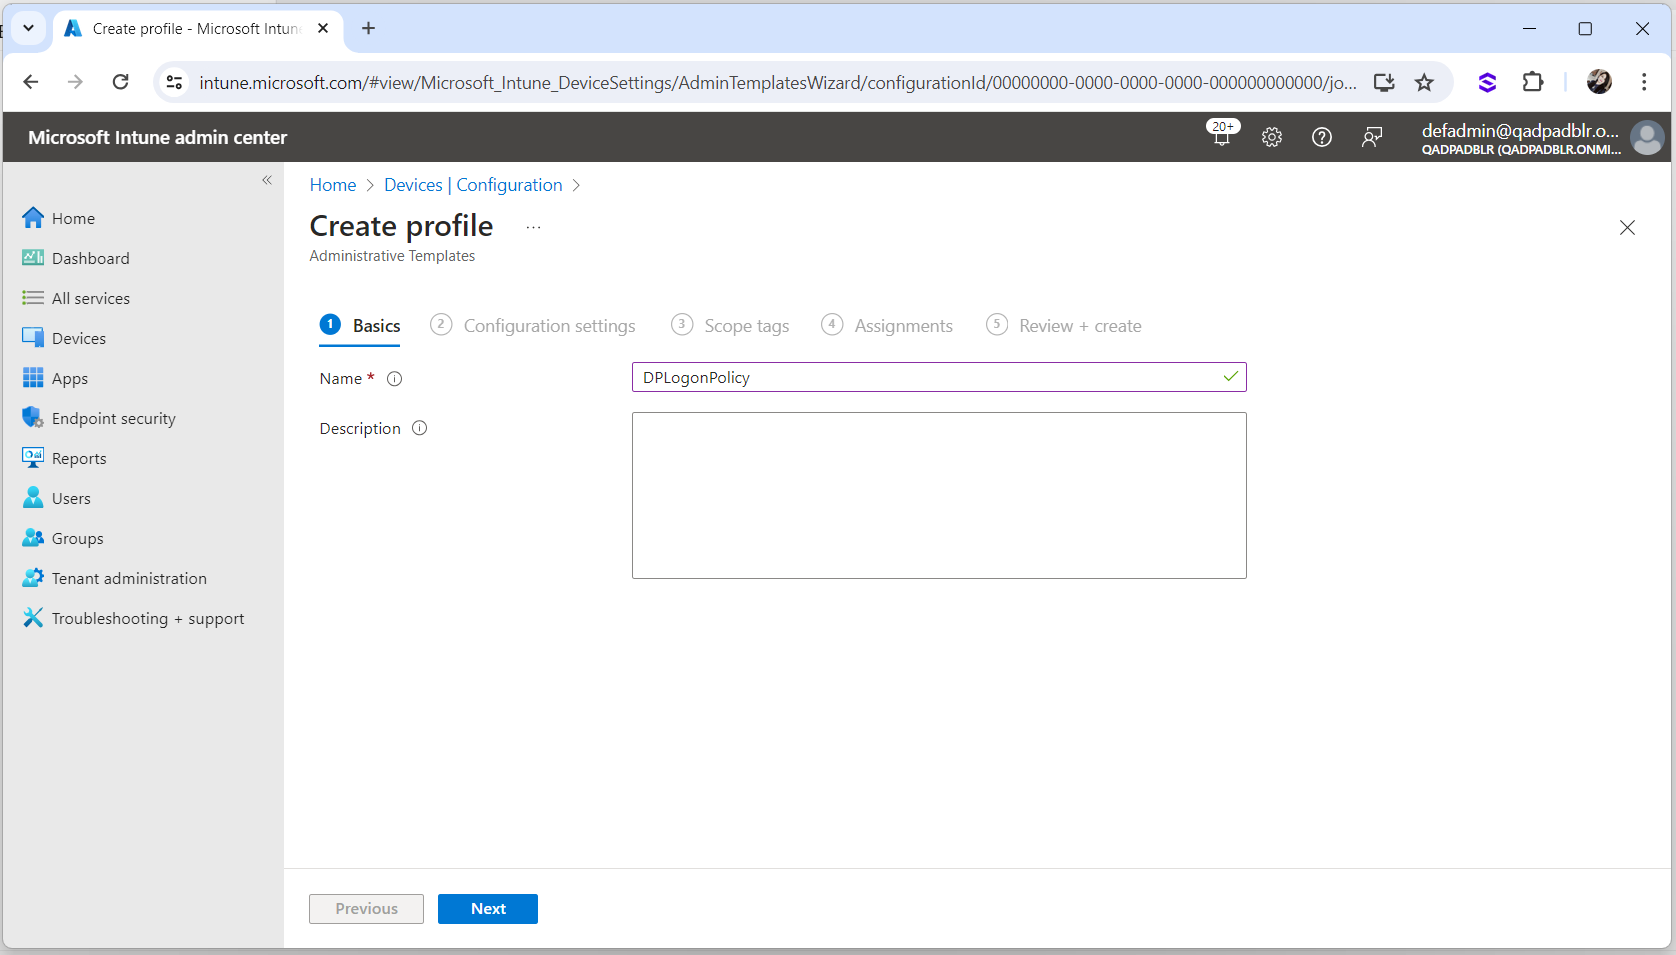Screen dimensions: 1676x955
Task: Open the ellipsis menu beside Create profile
Action: [x=534, y=227]
